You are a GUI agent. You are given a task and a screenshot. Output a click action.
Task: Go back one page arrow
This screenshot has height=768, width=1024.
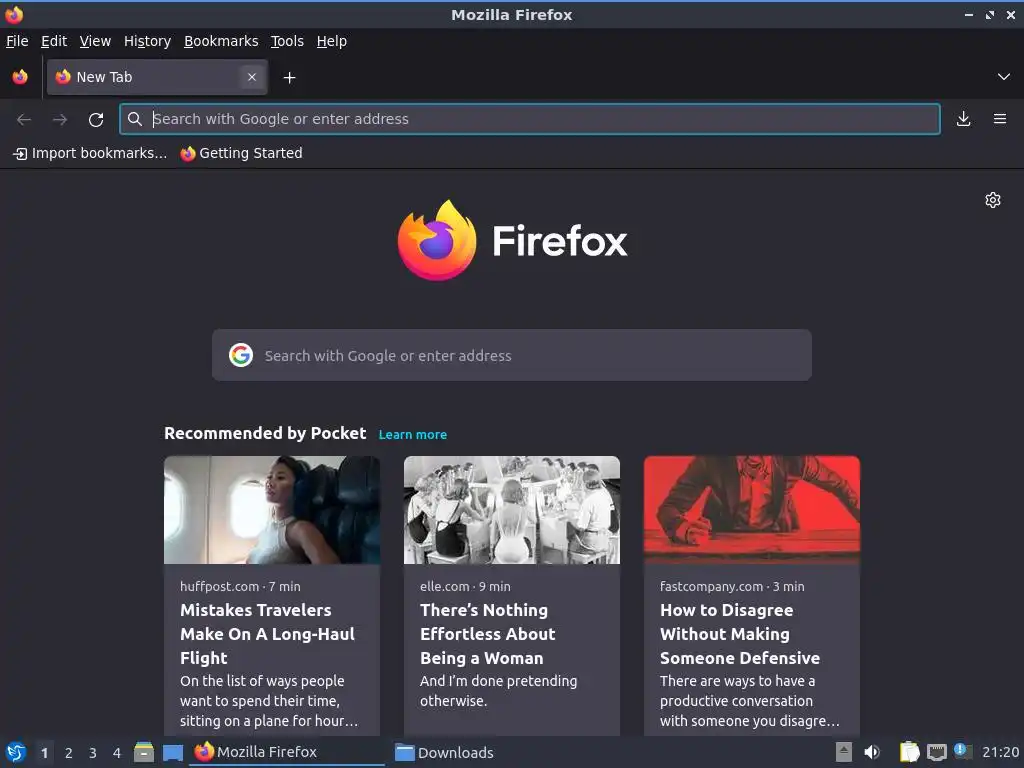(24, 120)
